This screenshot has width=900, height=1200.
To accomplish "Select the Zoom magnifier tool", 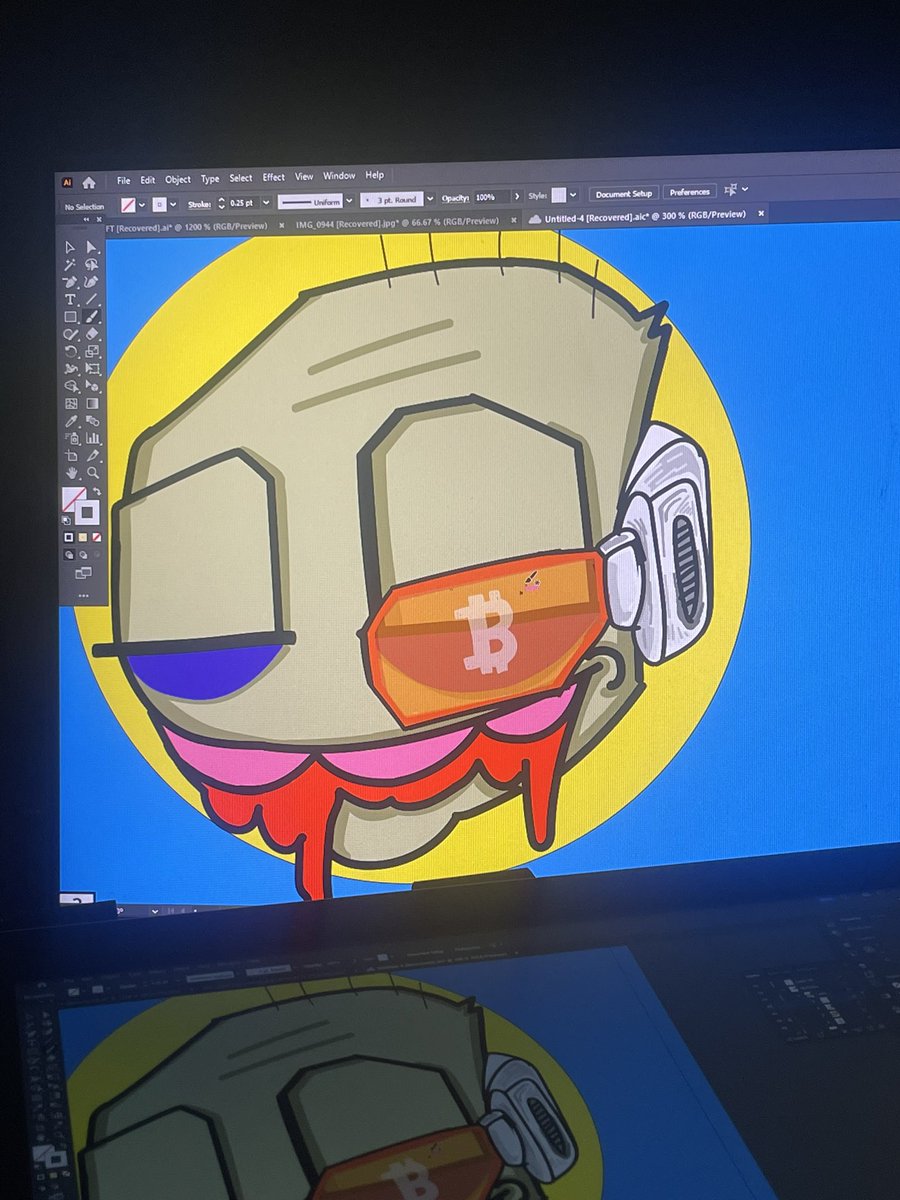I will pos(92,473).
